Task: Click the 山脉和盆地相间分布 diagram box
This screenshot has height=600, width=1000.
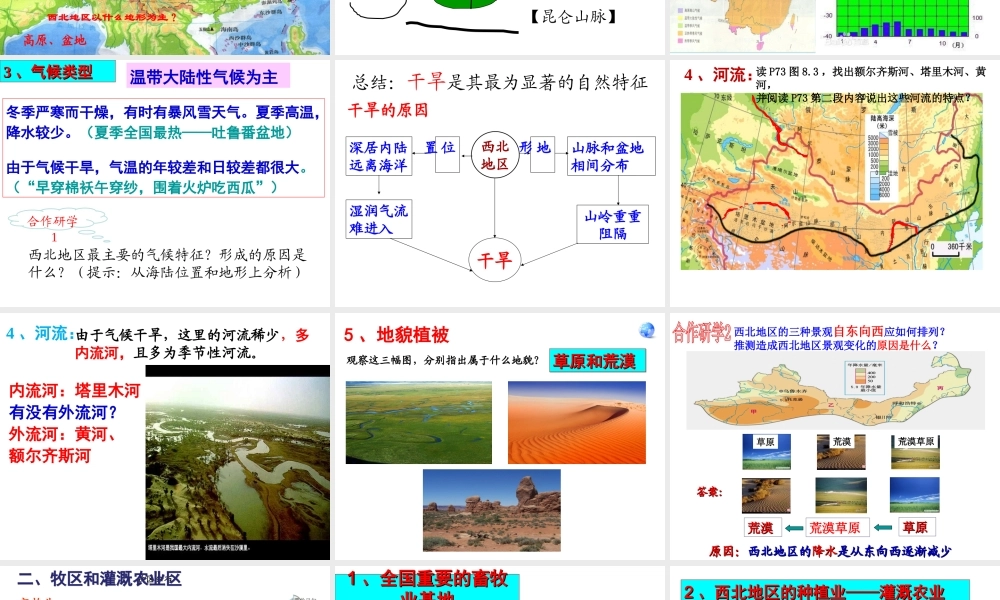Action: [x=611, y=156]
